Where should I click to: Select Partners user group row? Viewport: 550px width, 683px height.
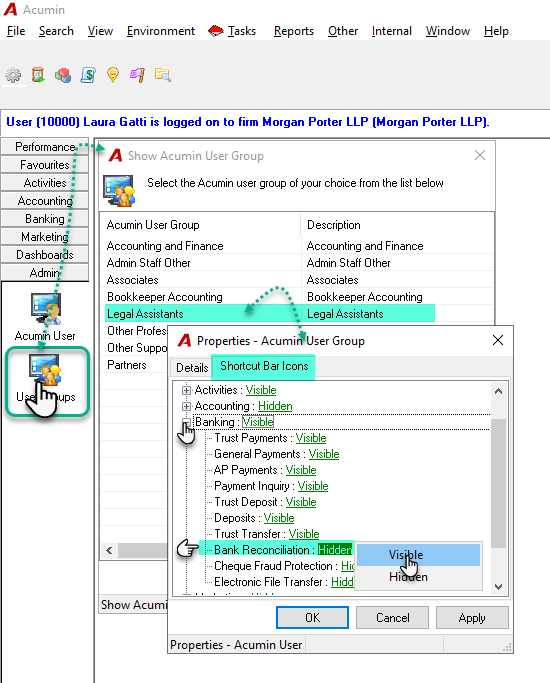click(135, 365)
